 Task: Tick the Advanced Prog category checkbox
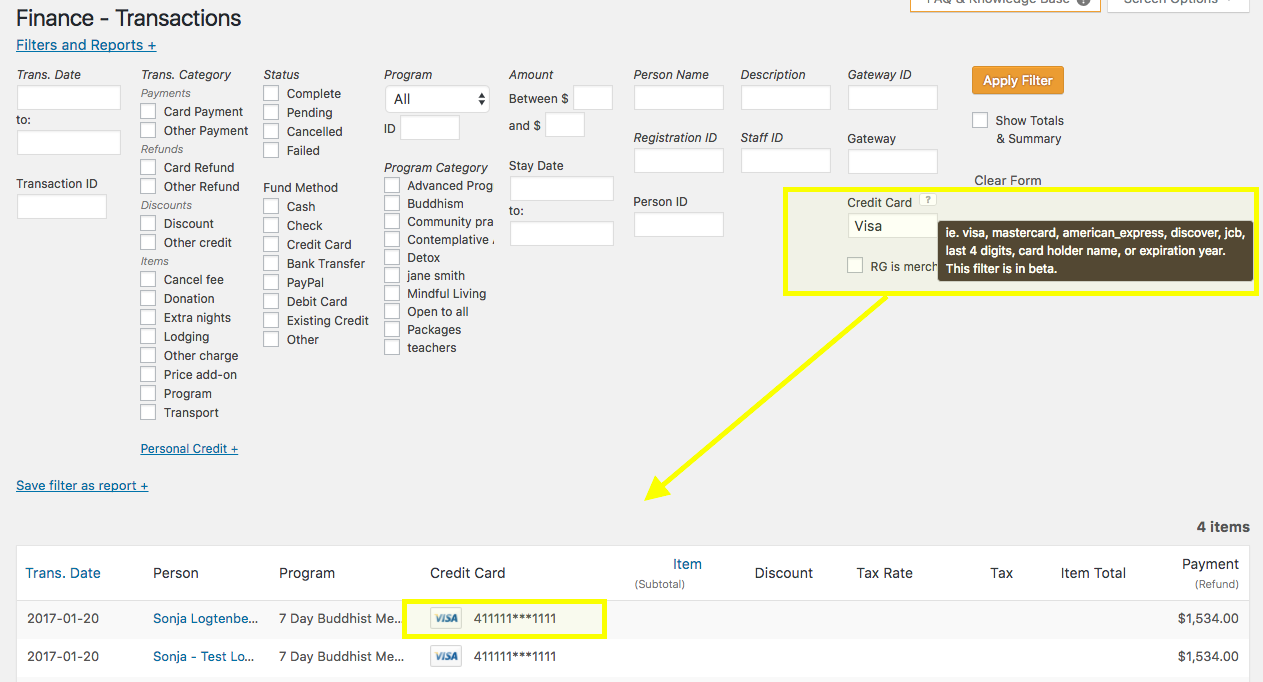[392, 185]
